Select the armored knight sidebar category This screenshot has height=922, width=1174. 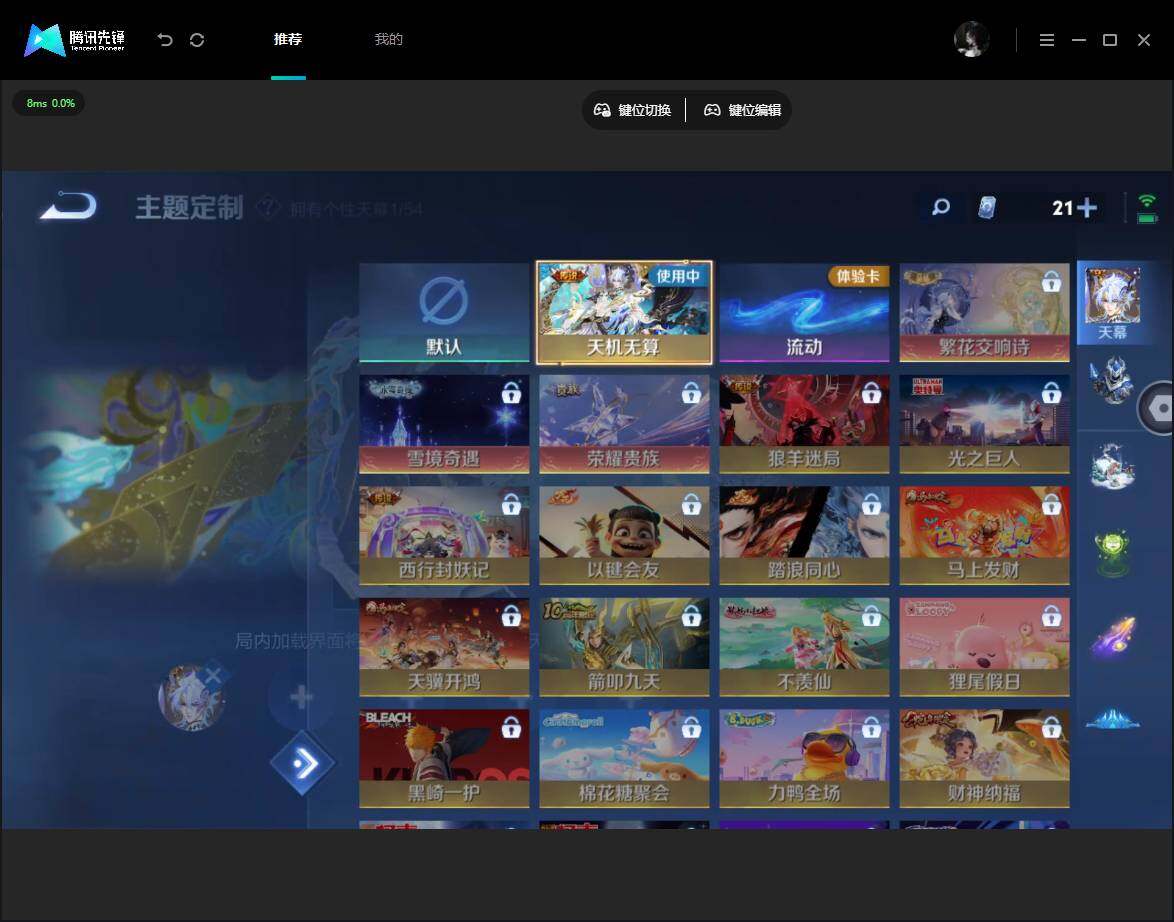coord(1111,380)
